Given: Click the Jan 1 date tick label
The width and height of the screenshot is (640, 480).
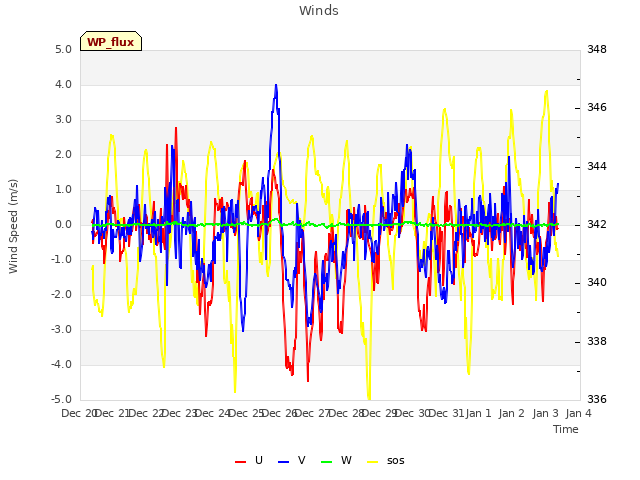Looking at the screenshot, I should tap(478, 413).
